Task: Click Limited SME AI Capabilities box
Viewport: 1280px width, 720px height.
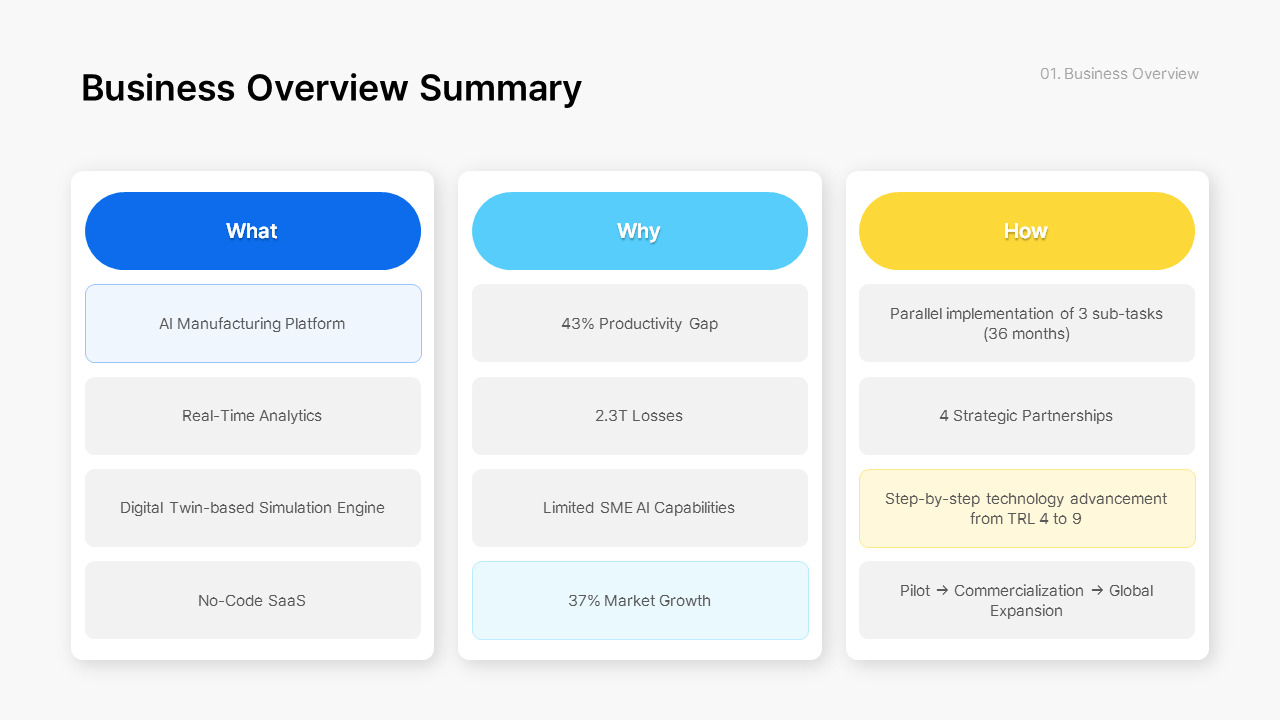Action: tap(640, 508)
